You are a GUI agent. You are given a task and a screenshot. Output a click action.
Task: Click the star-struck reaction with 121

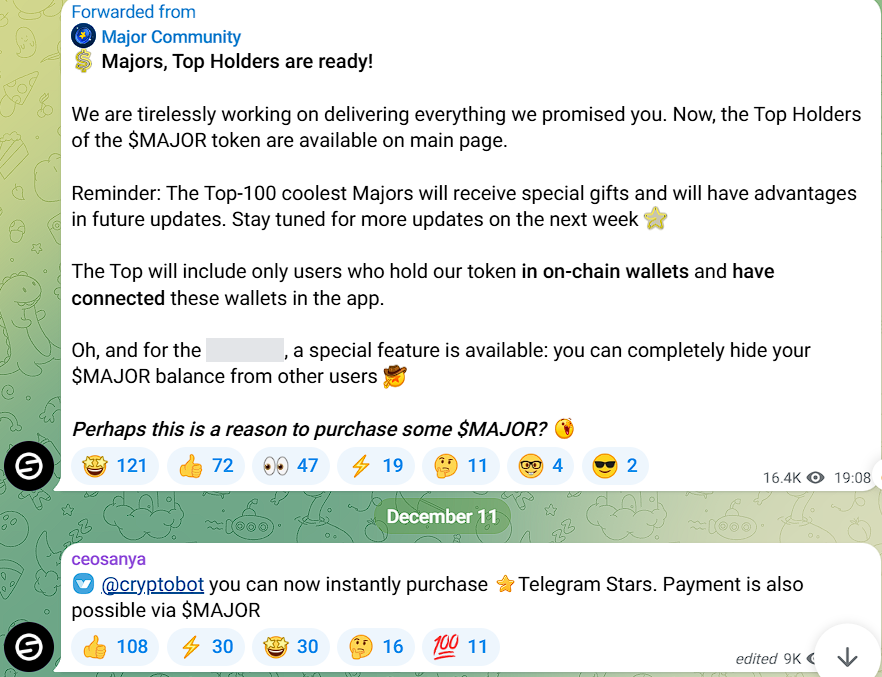(115, 466)
